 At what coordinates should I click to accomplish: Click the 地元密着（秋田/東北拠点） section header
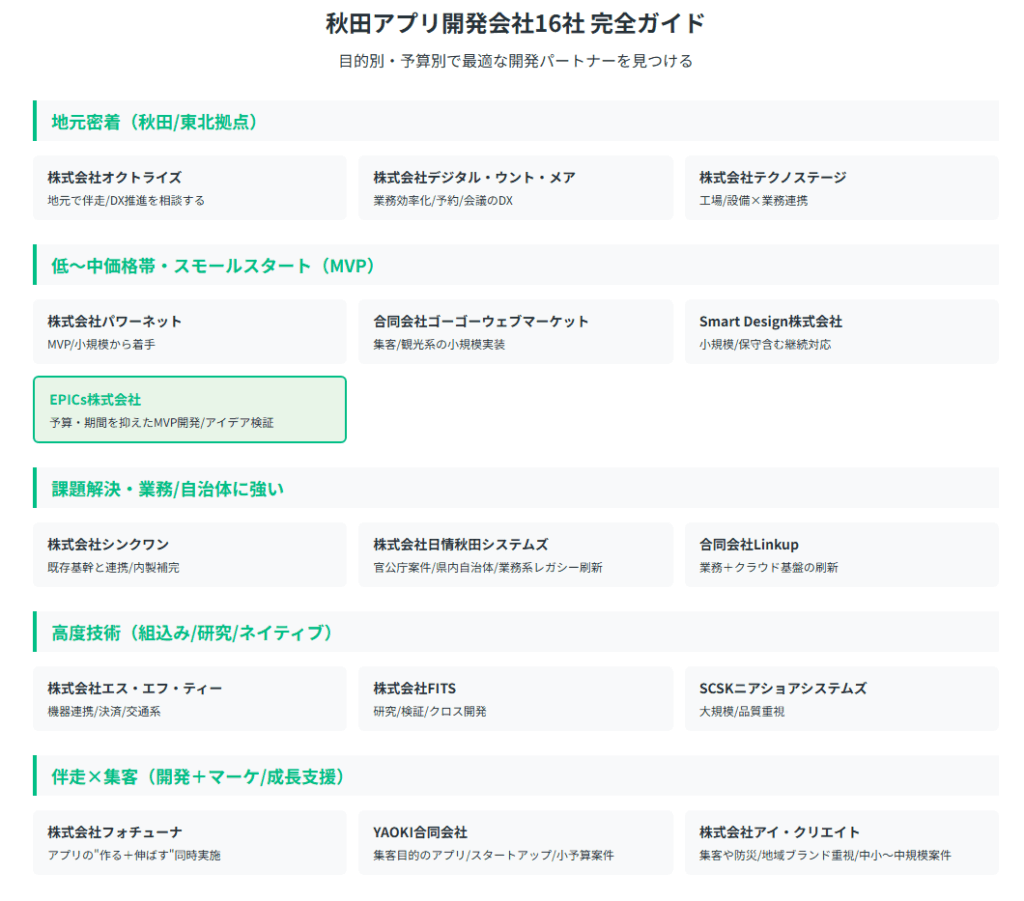click(155, 121)
